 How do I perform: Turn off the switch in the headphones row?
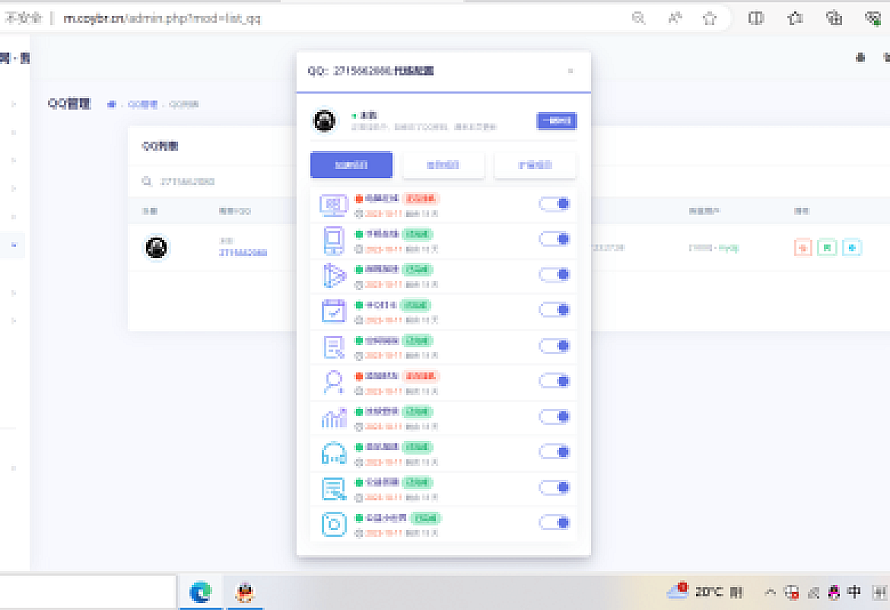click(554, 452)
